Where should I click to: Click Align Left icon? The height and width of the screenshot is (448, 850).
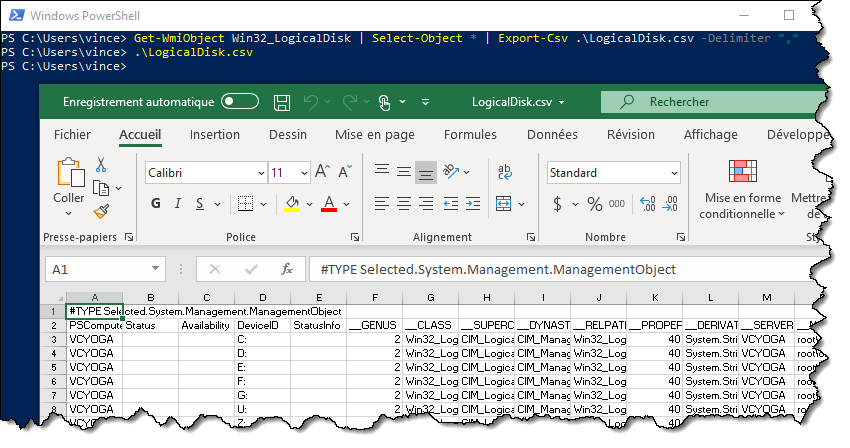tap(382, 204)
